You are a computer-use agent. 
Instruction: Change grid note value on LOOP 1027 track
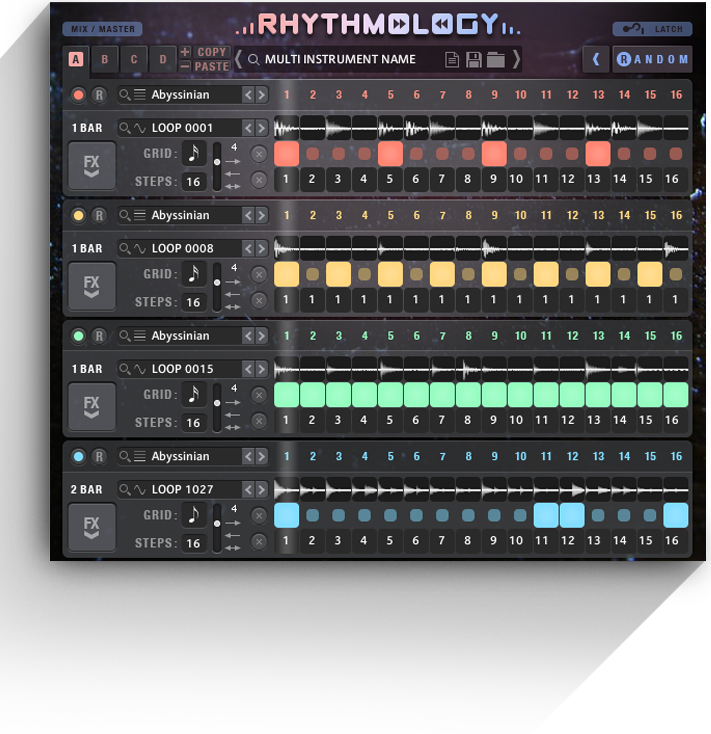[x=194, y=514]
